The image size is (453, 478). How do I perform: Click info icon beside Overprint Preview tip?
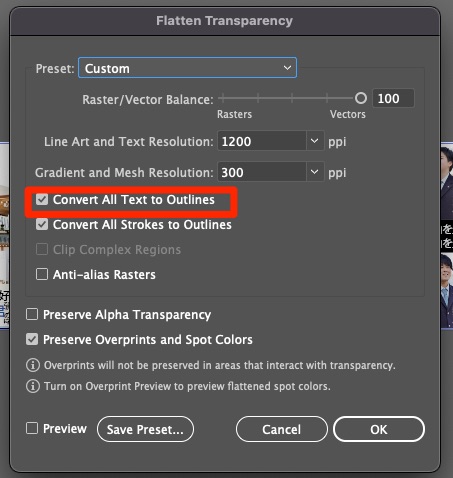tap(33, 386)
